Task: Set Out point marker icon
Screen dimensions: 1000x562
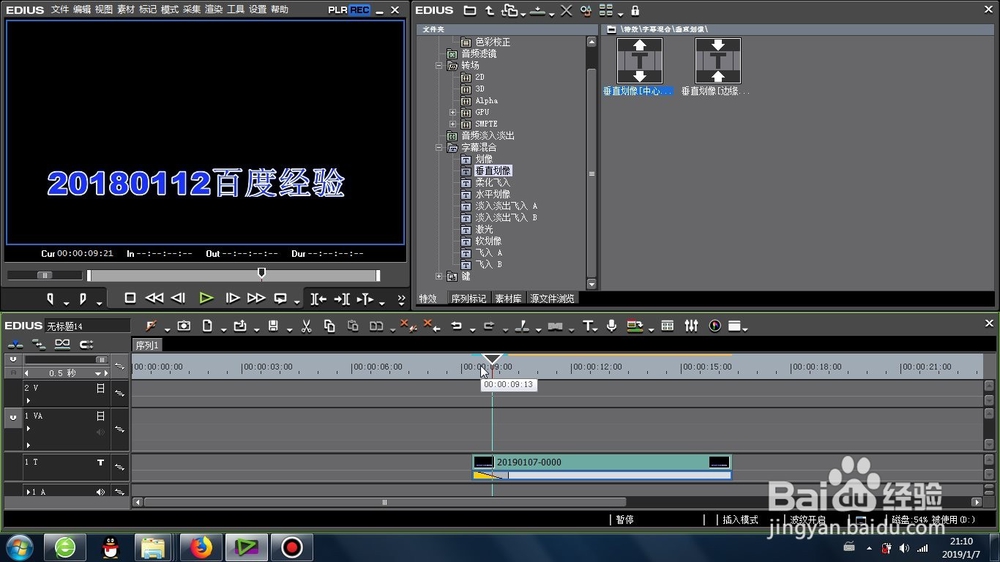Action: (83, 298)
